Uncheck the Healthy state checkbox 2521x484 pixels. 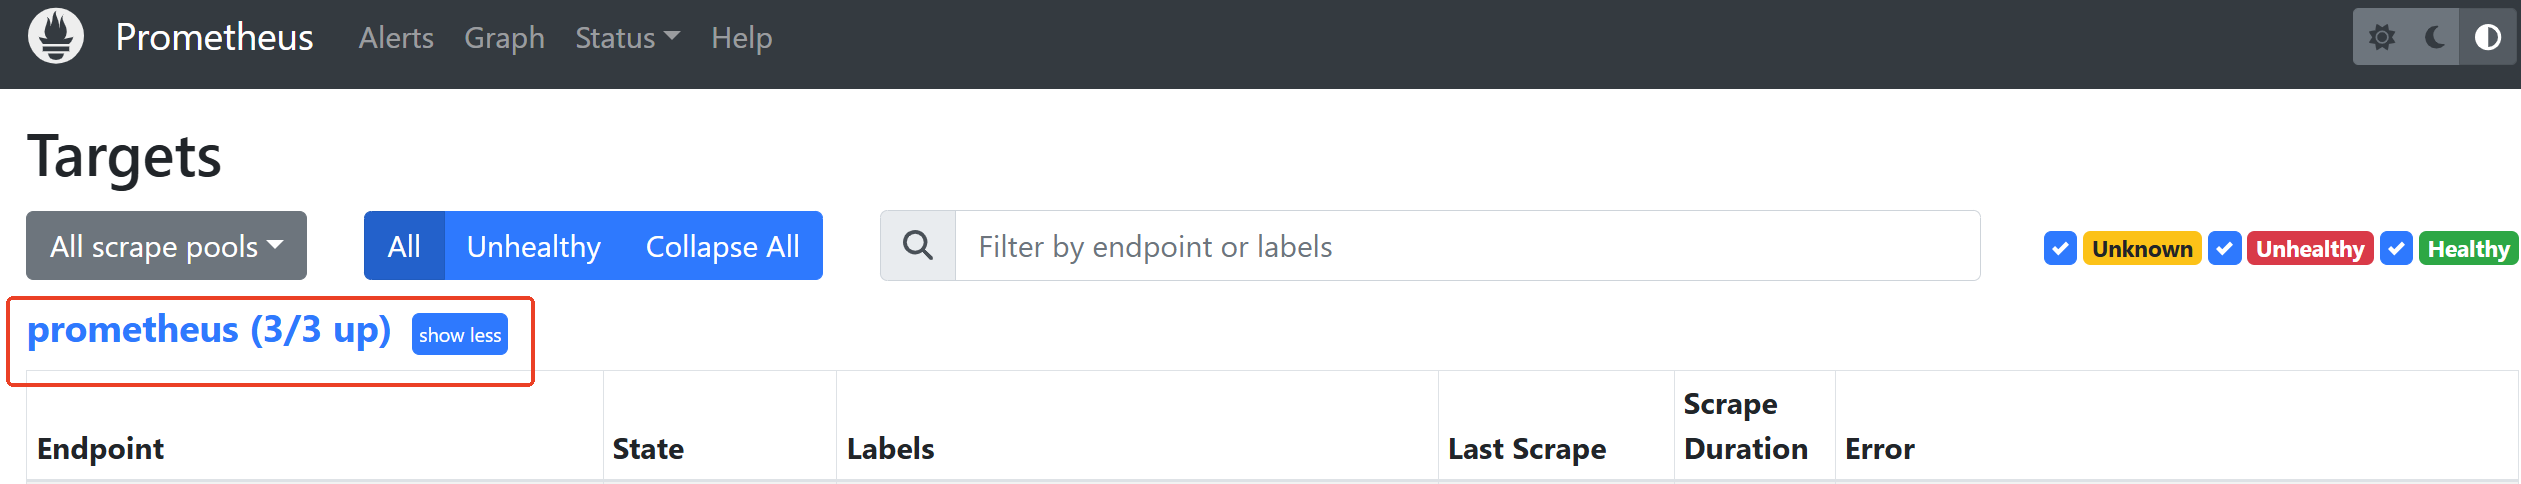click(2396, 248)
